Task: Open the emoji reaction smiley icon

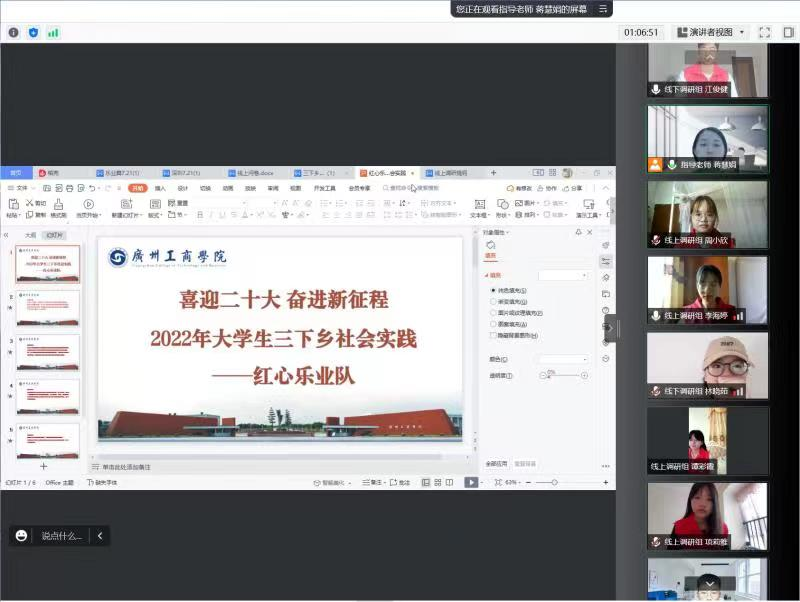Action: point(21,536)
